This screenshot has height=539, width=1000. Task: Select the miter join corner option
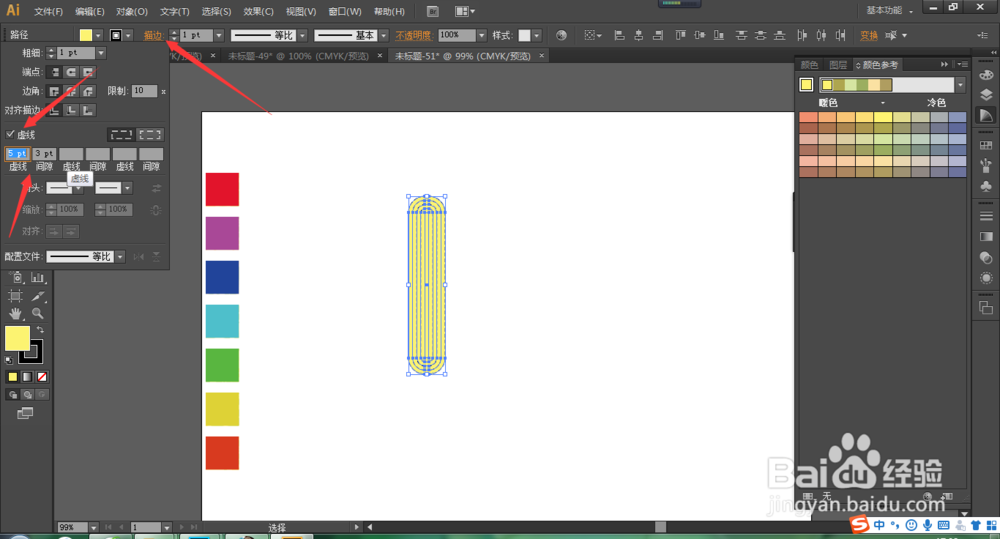[x=54, y=91]
